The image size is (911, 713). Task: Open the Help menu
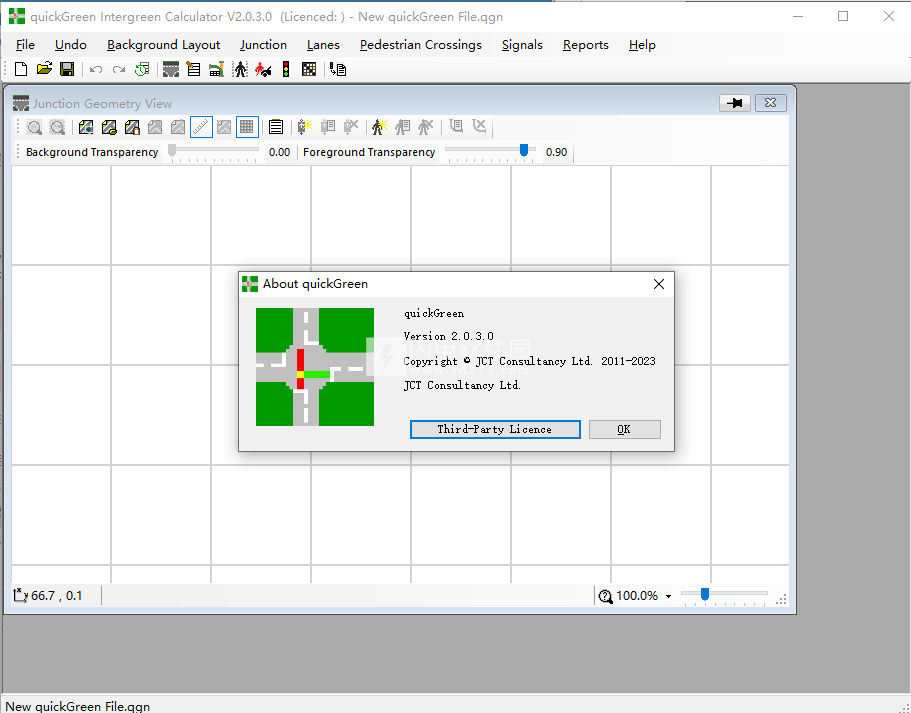click(x=642, y=45)
